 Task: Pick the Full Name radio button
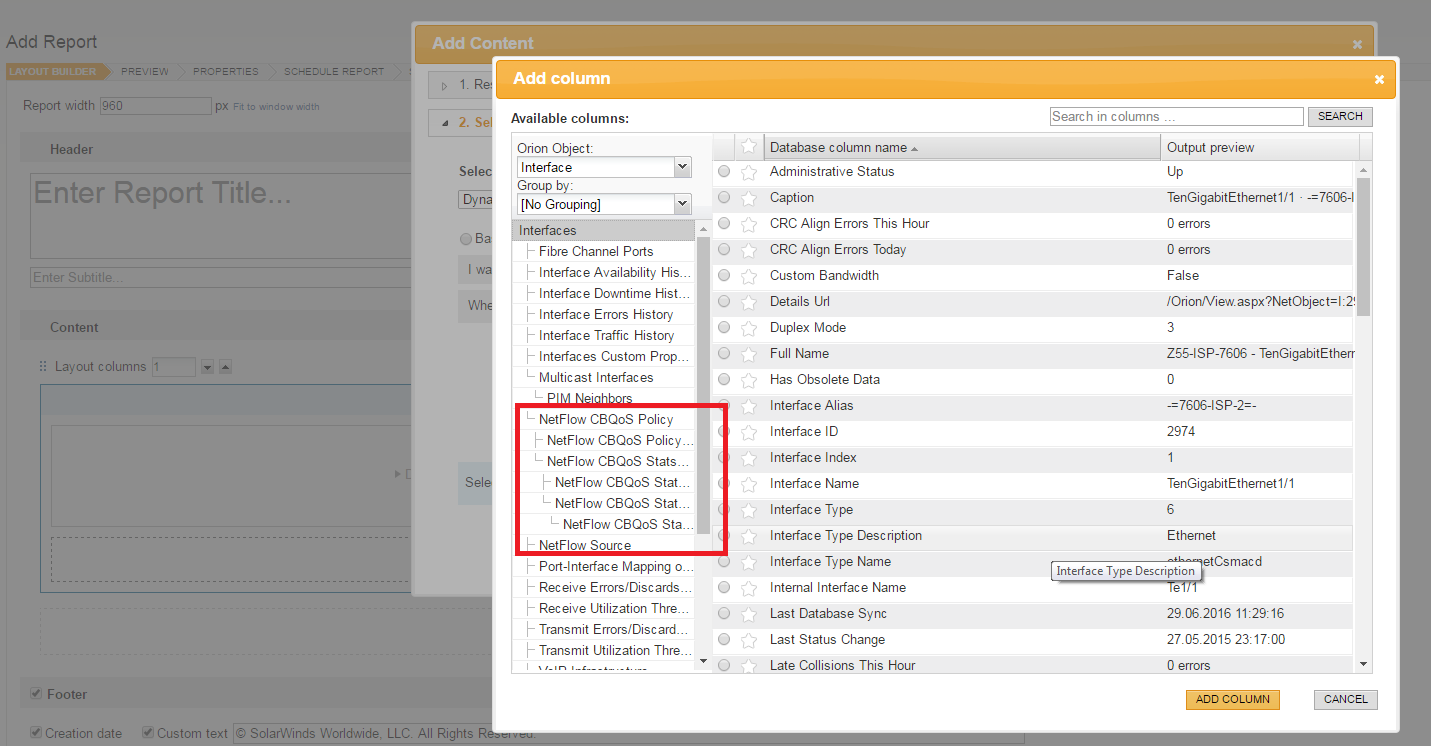click(x=724, y=354)
